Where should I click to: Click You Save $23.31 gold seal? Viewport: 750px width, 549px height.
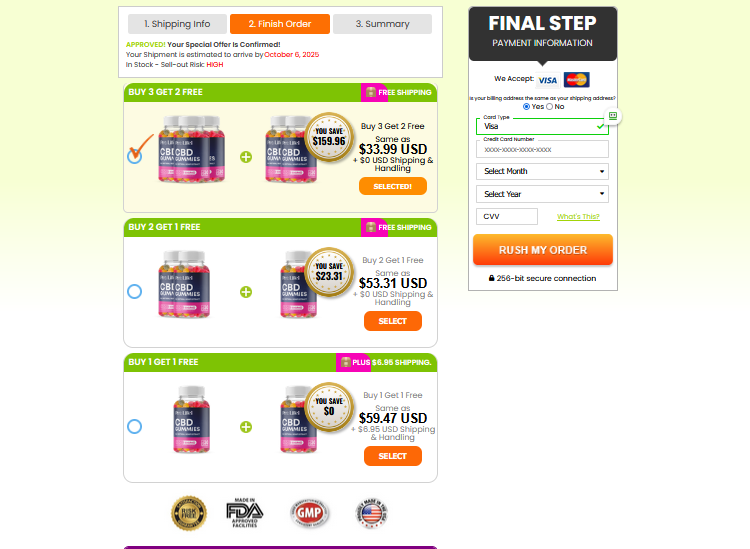point(329,271)
